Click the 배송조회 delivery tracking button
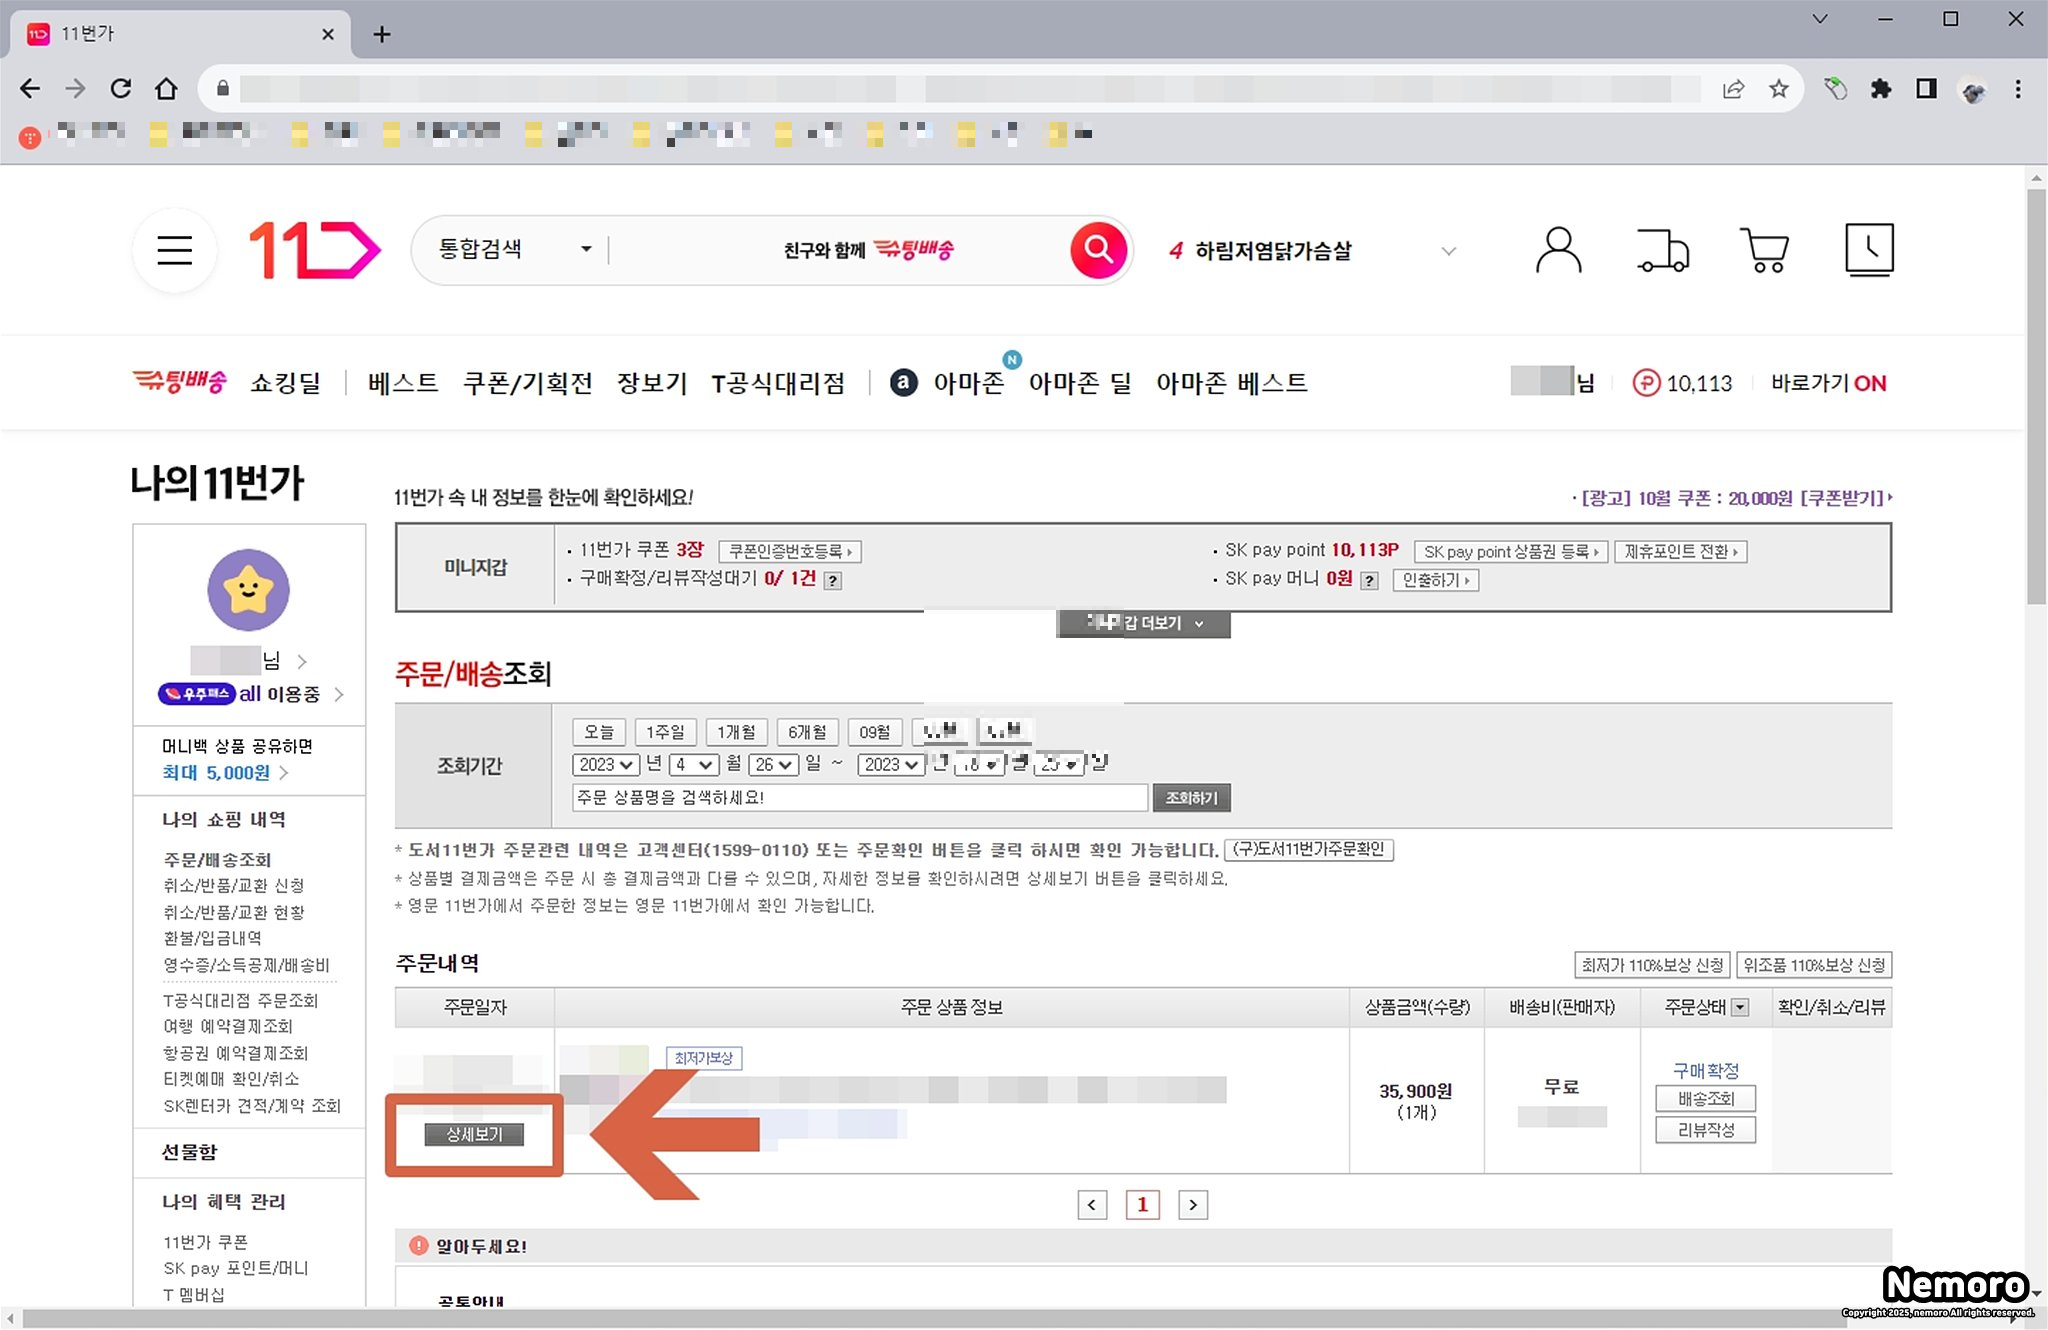This screenshot has height=1330, width=2048. pyautogui.click(x=1705, y=1099)
